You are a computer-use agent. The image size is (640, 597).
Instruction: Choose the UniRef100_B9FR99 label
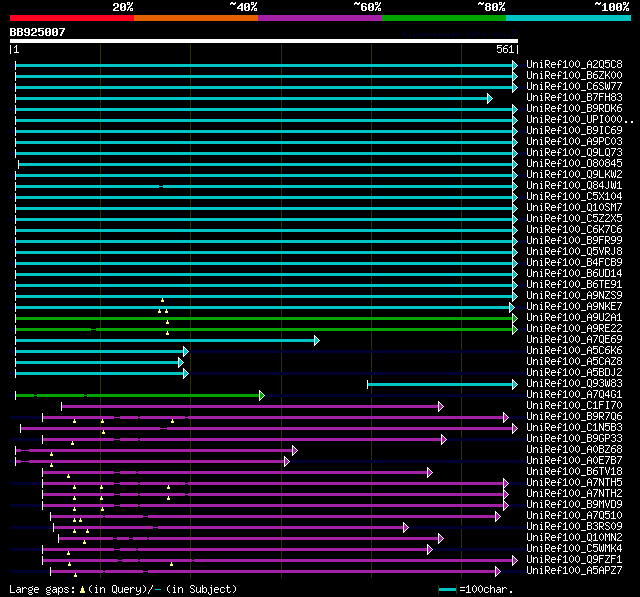tap(574, 241)
